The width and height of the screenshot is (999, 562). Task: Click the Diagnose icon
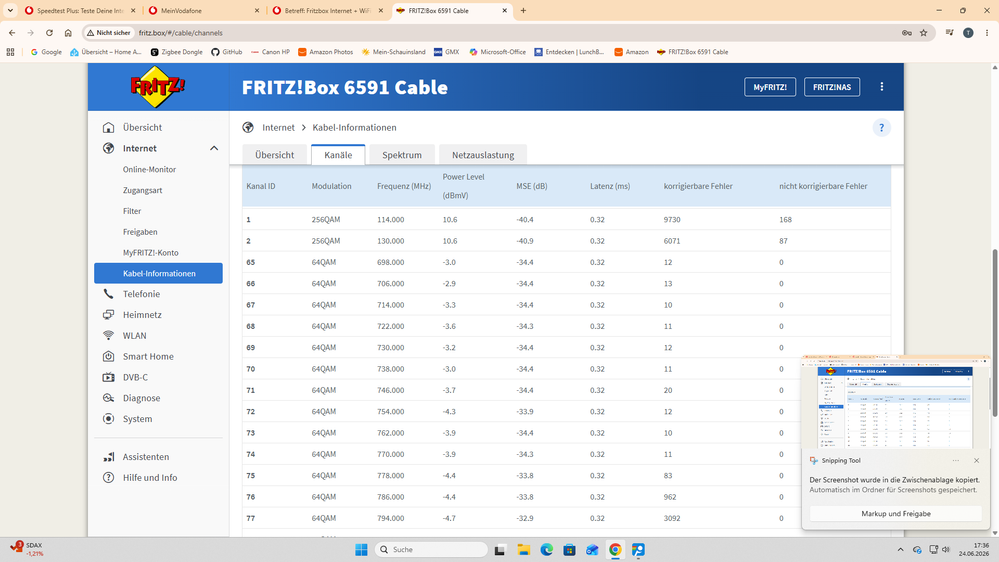click(108, 398)
